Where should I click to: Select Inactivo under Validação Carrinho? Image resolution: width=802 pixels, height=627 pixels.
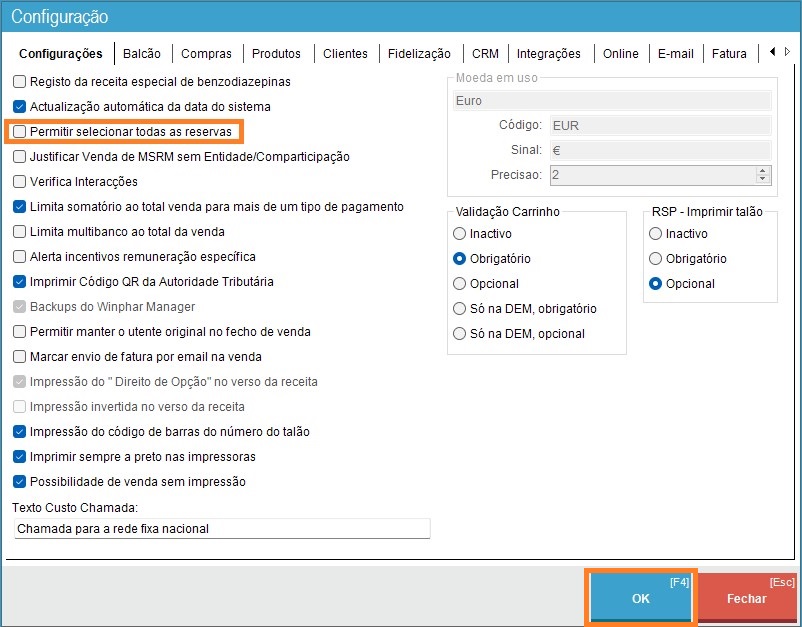coord(460,234)
